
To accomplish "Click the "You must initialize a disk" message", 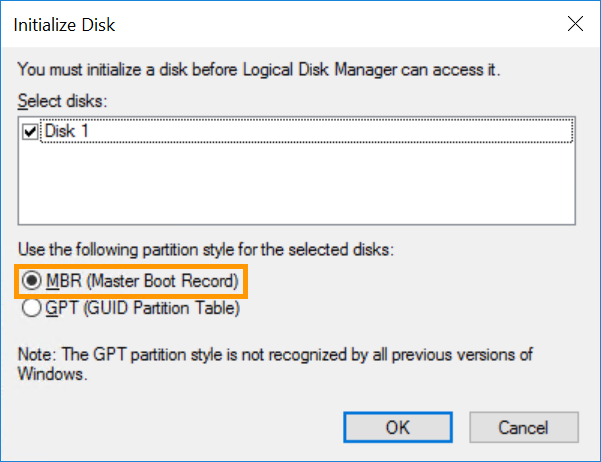I will tap(258, 70).
